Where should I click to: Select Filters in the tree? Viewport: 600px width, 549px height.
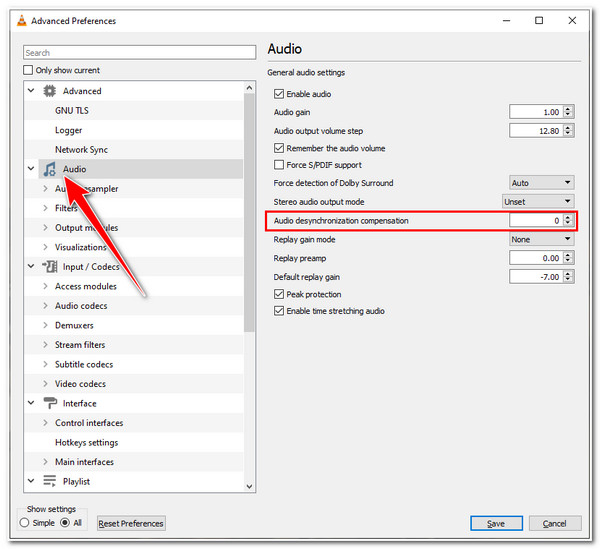click(66, 208)
